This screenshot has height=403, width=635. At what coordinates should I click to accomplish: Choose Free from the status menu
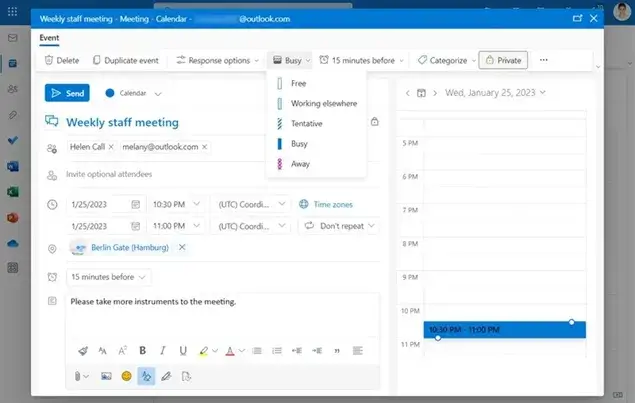coord(316,83)
